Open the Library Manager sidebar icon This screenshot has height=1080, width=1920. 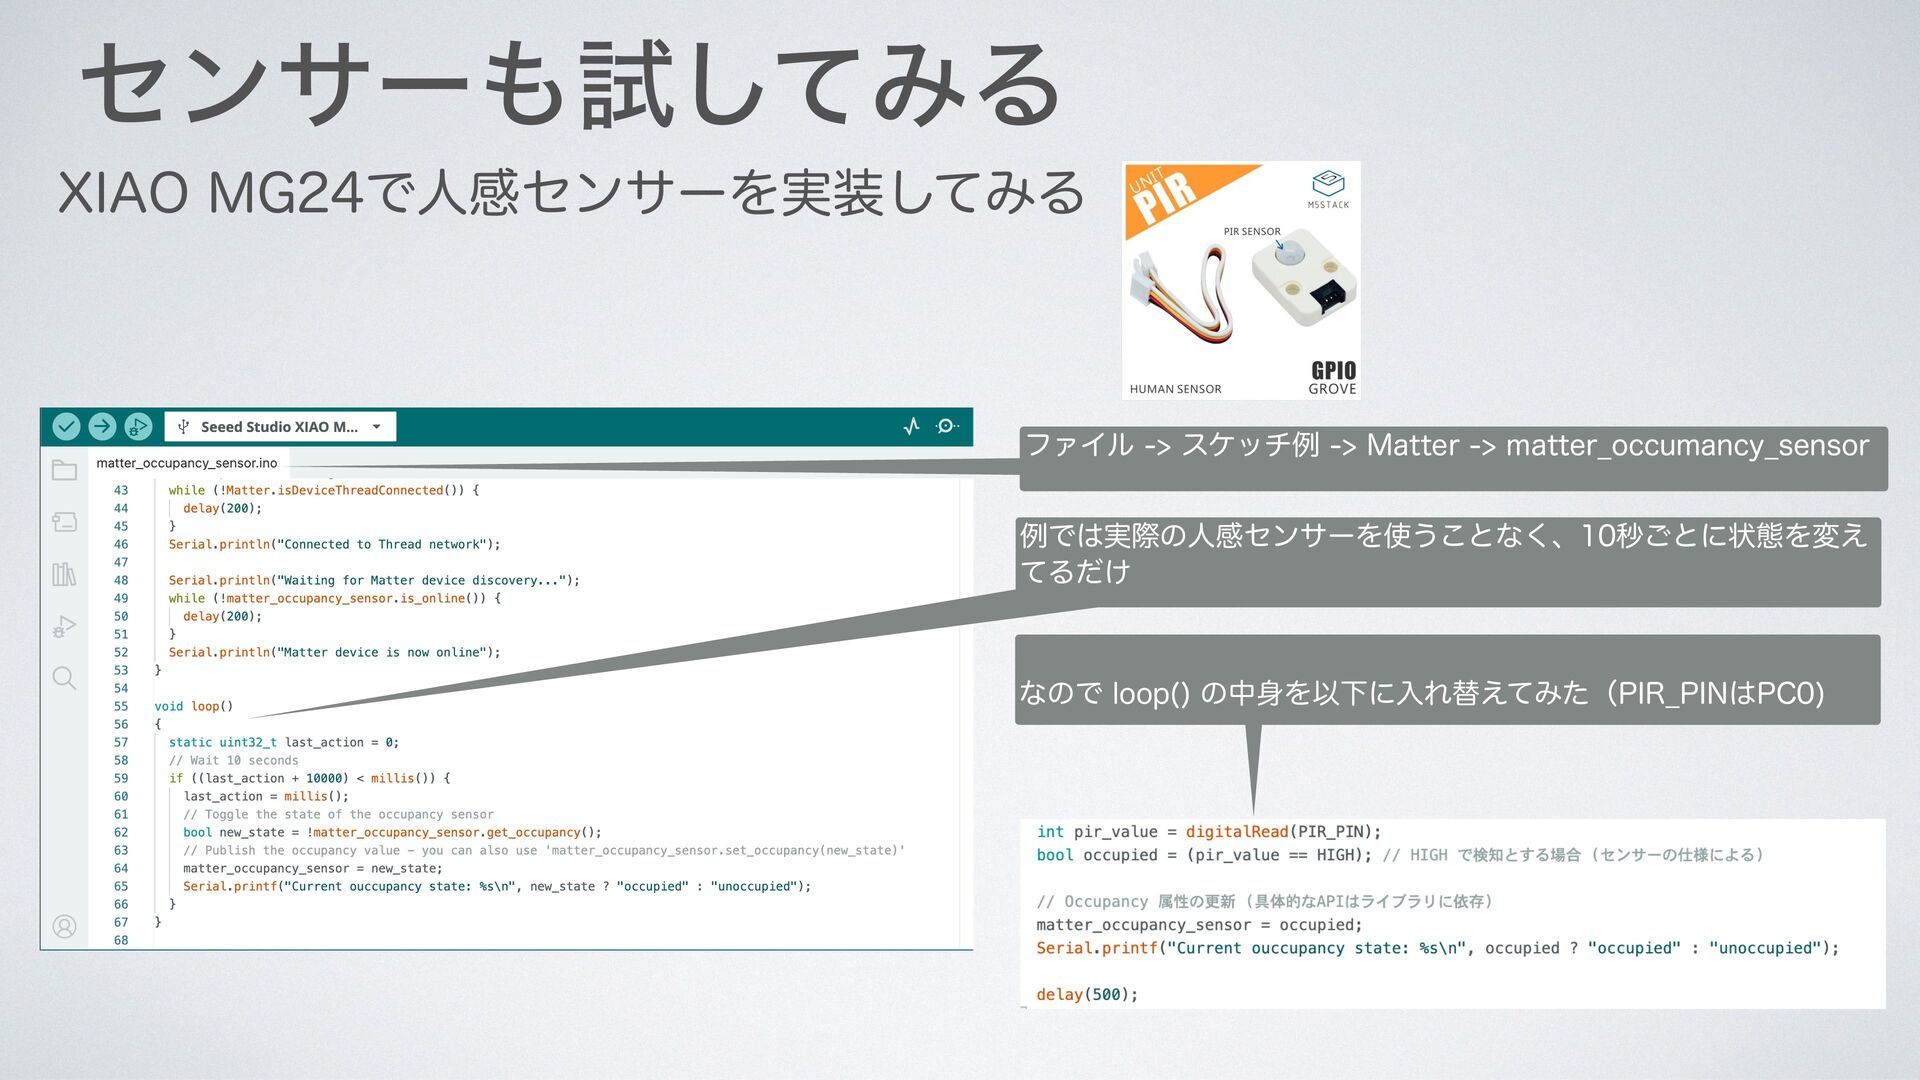[x=64, y=574]
